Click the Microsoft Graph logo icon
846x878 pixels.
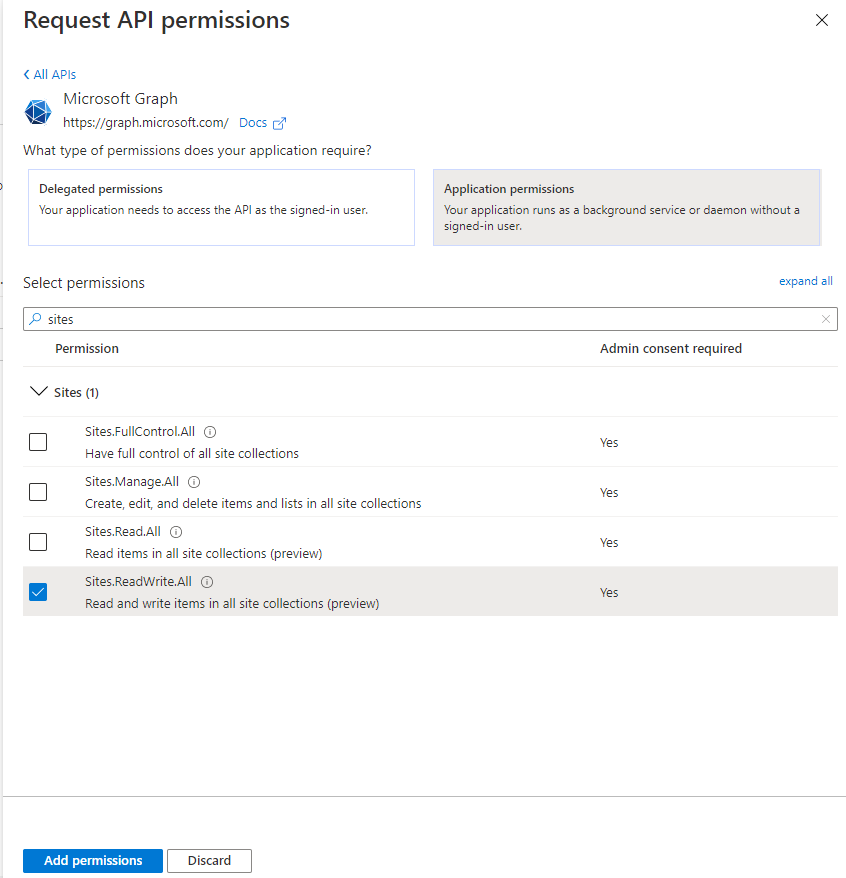[38, 112]
